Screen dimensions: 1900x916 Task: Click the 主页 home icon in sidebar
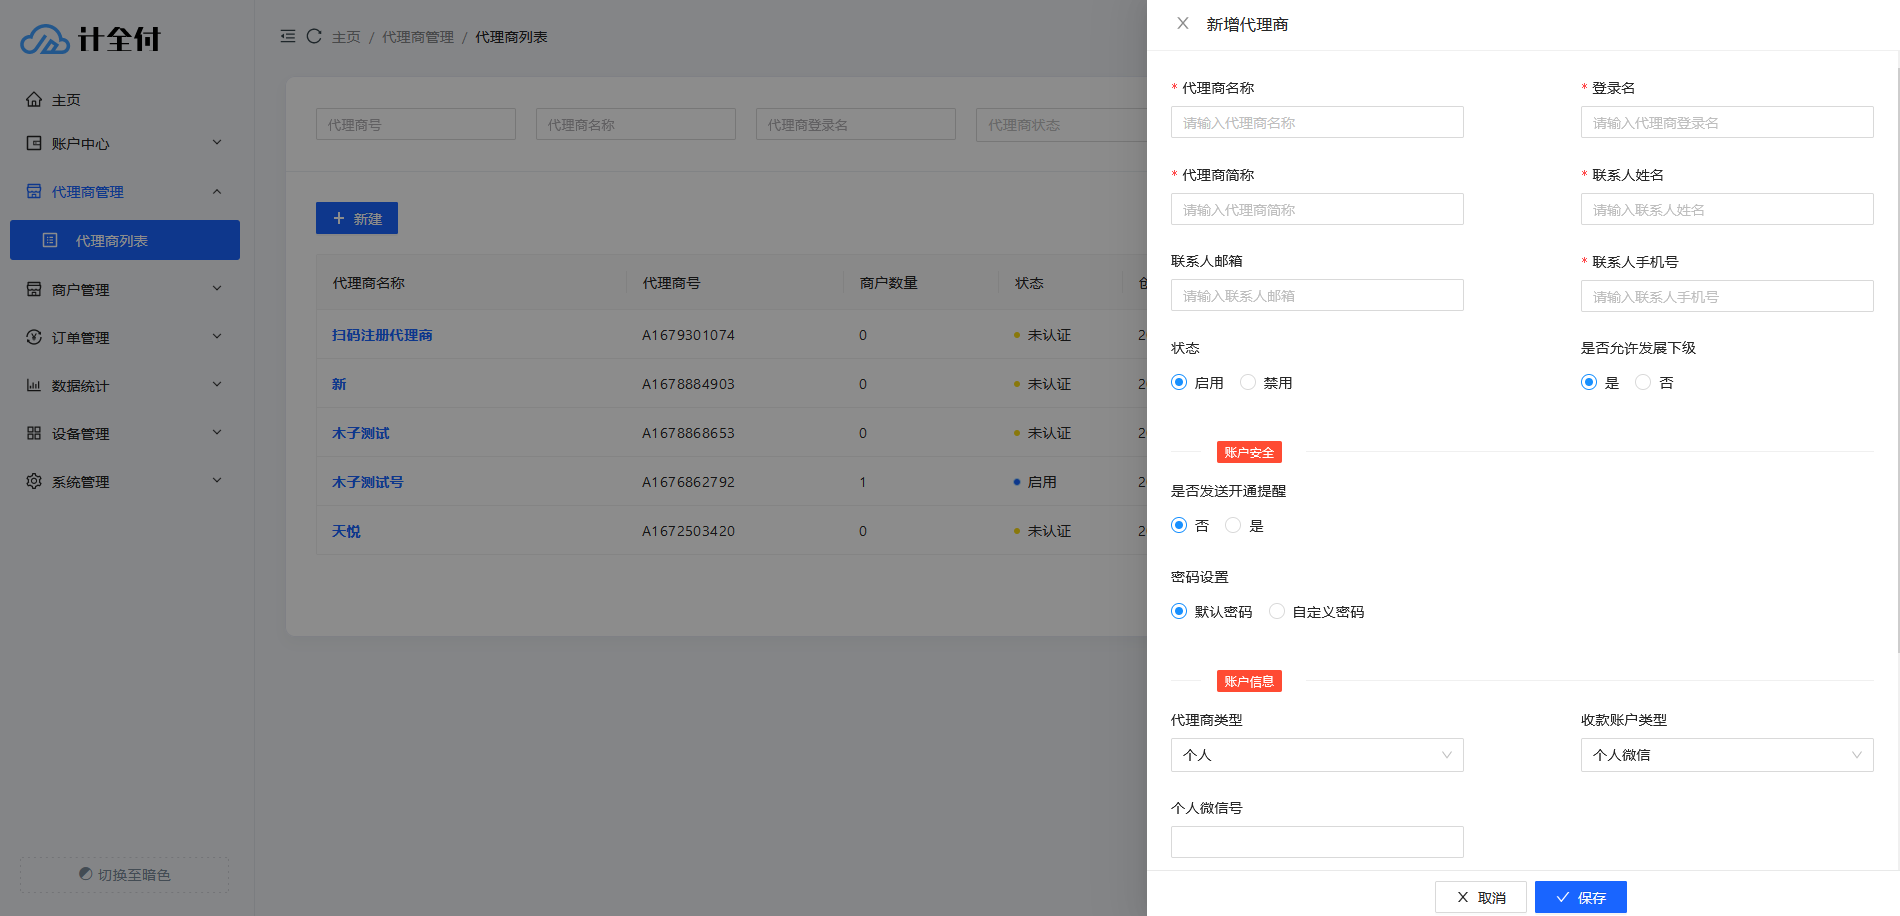click(34, 99)
